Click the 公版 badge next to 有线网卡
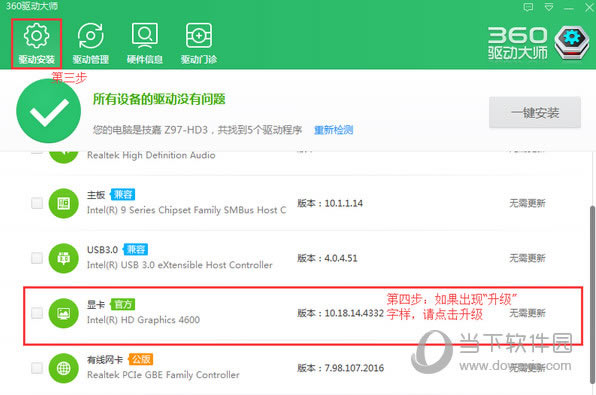This screenshot has height=395, width=596. click(141, 359)
